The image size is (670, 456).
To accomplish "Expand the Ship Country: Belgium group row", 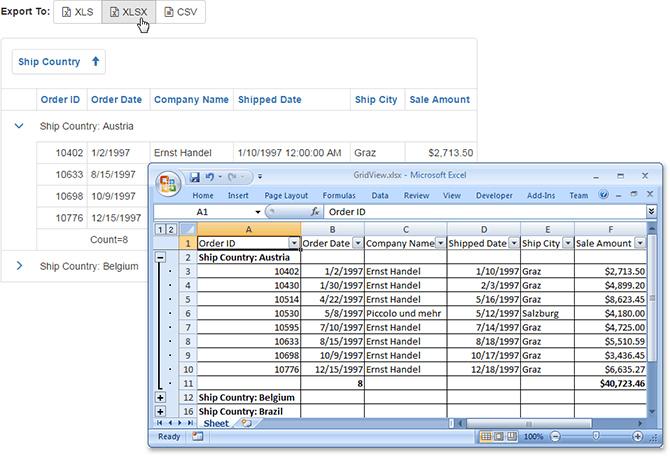I will [x=19, y=266].
